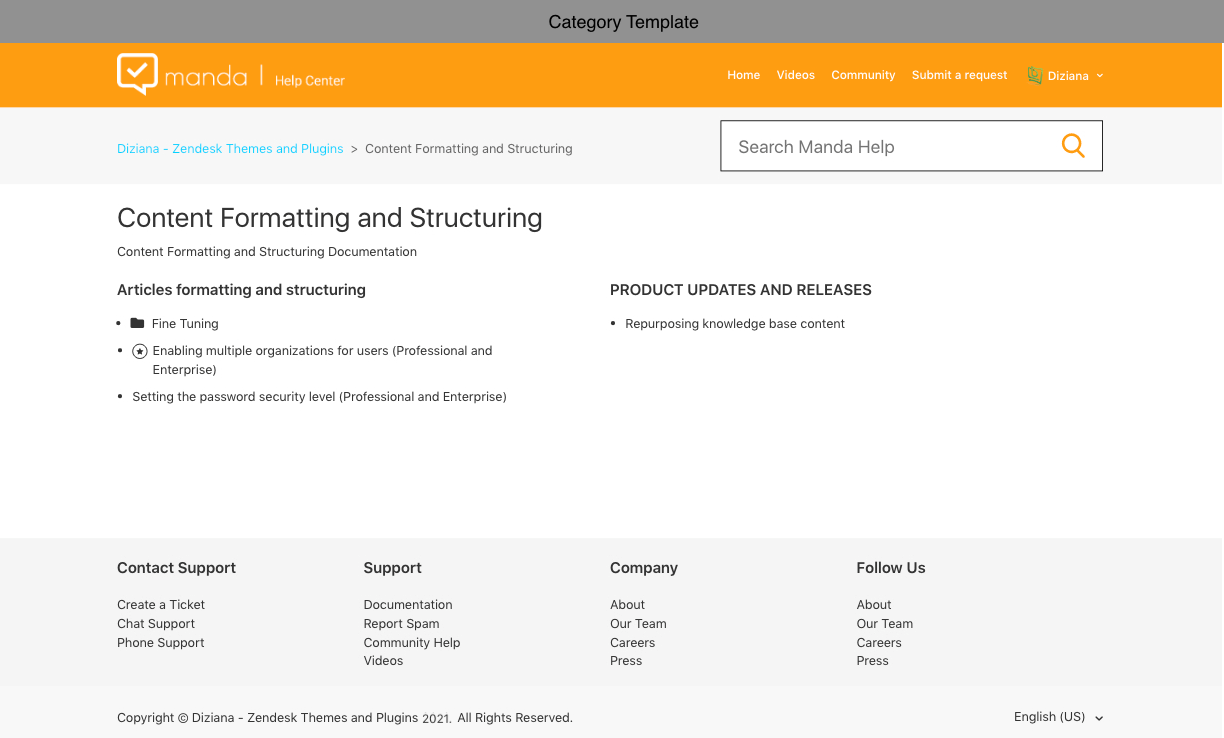Open Enabling multiple organizations for users article
The image size is (1224, 738).
pos(322,360)
